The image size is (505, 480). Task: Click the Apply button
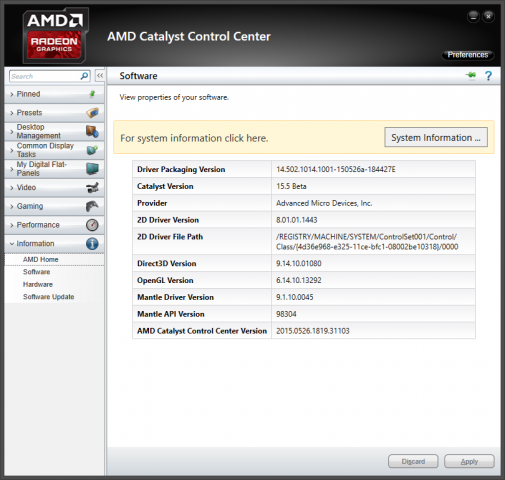pyautogui.click(x=469, y=461)
